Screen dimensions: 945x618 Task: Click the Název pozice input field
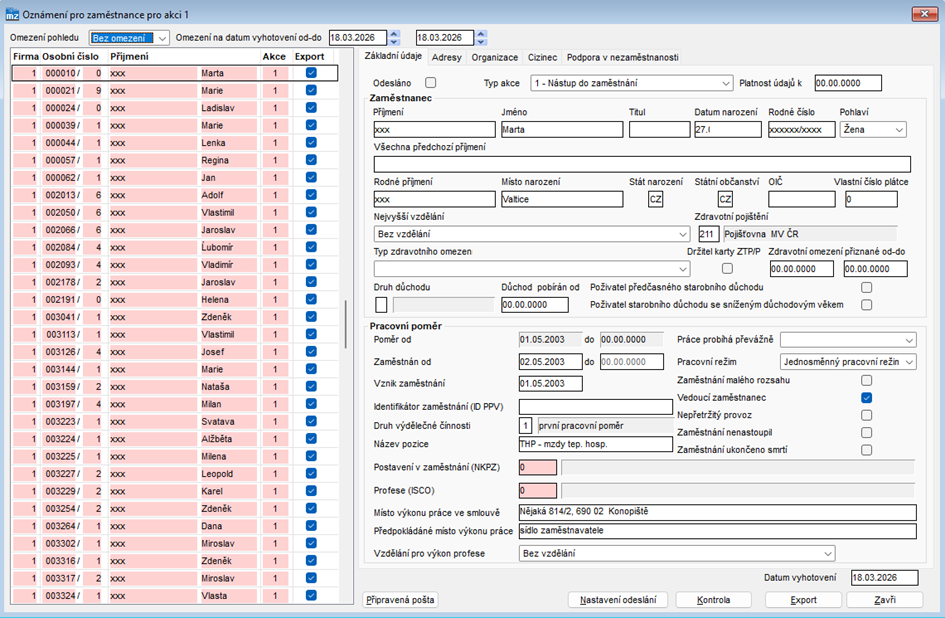point(595,444)
